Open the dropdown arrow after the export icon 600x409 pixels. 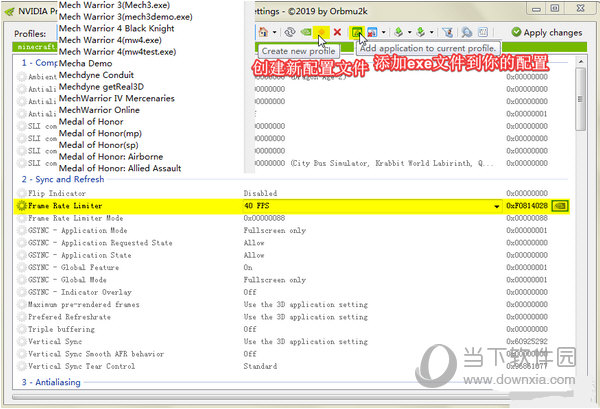(x=409, y=33)
